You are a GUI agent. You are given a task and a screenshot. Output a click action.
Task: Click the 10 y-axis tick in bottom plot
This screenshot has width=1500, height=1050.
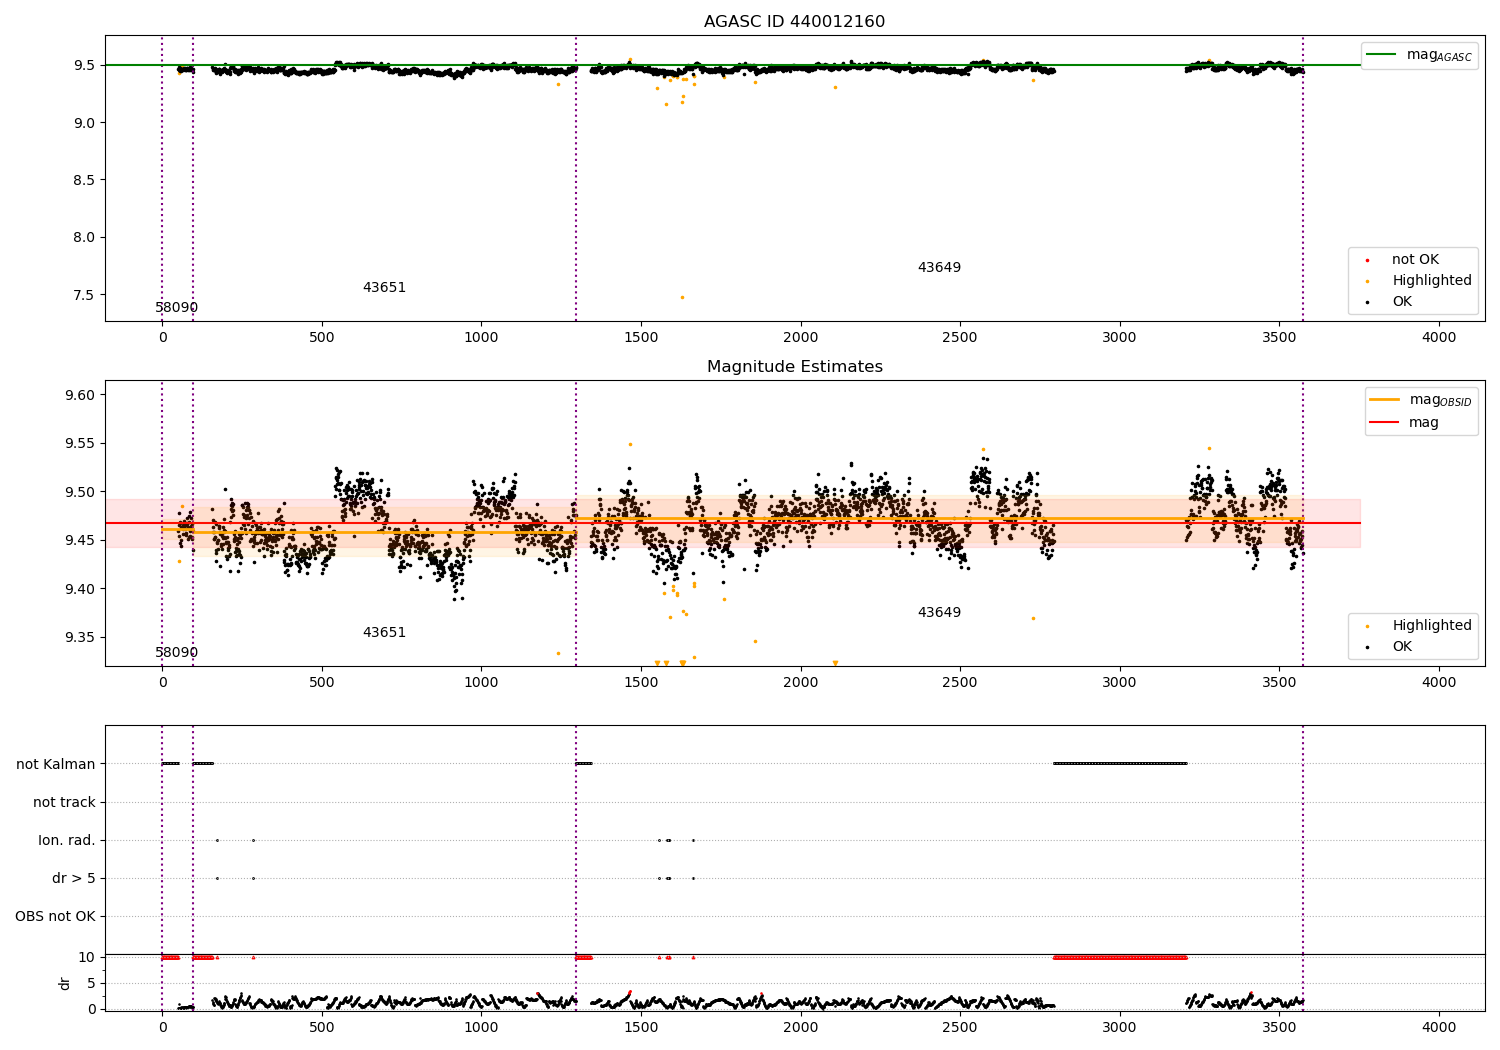tap(88, 958)
